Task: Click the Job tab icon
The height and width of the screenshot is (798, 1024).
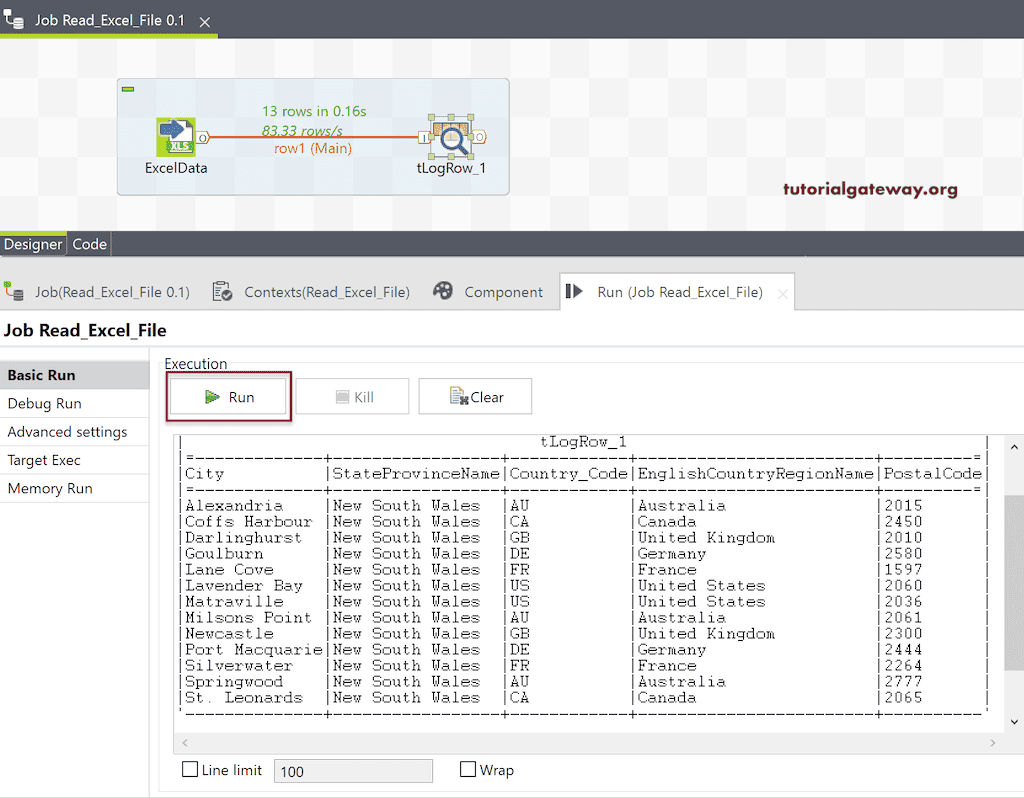Action: [x=17, y=291]
